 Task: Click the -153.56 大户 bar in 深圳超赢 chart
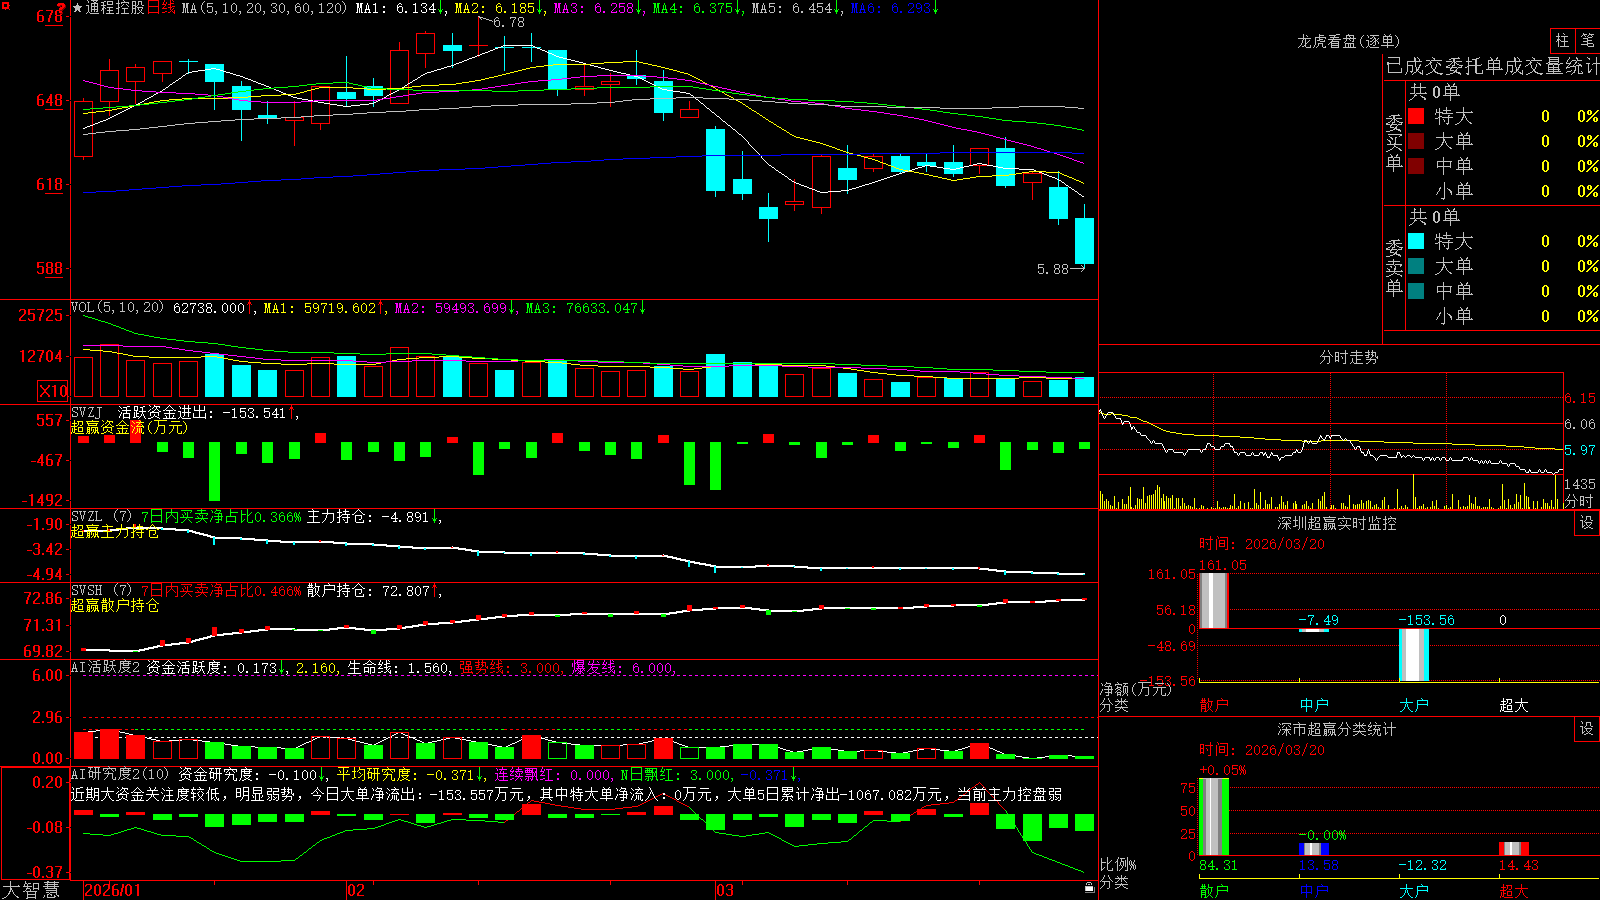(1414, 655)
